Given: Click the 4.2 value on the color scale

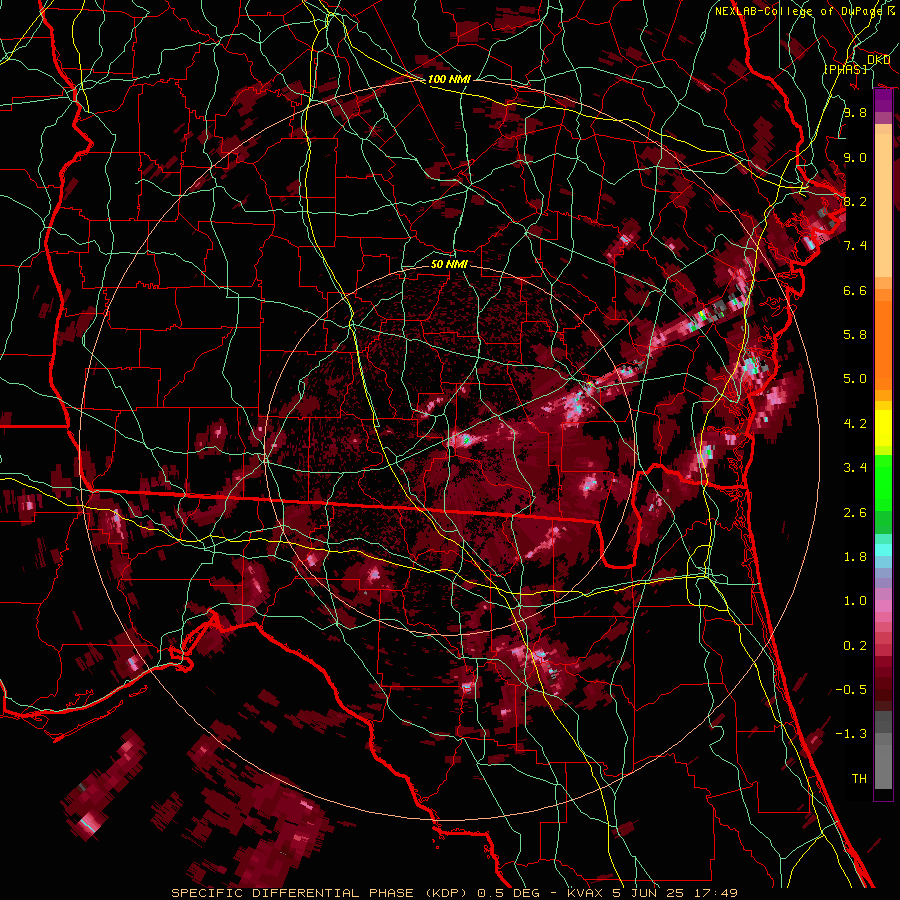Looking at the screenshot, I should (855, 424).
